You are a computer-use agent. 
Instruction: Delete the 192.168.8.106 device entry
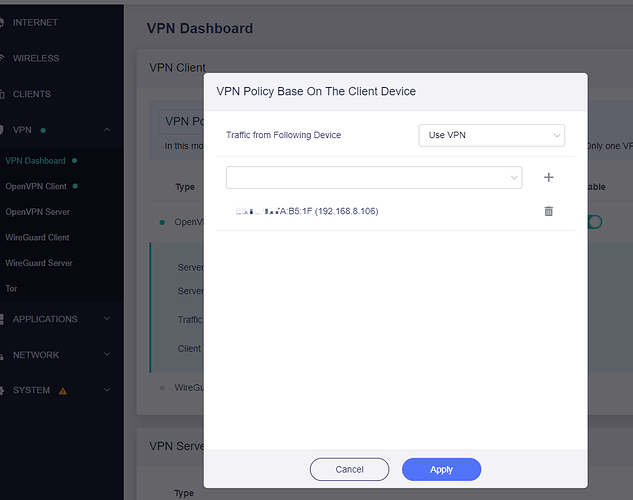click(x=548, y=211)
